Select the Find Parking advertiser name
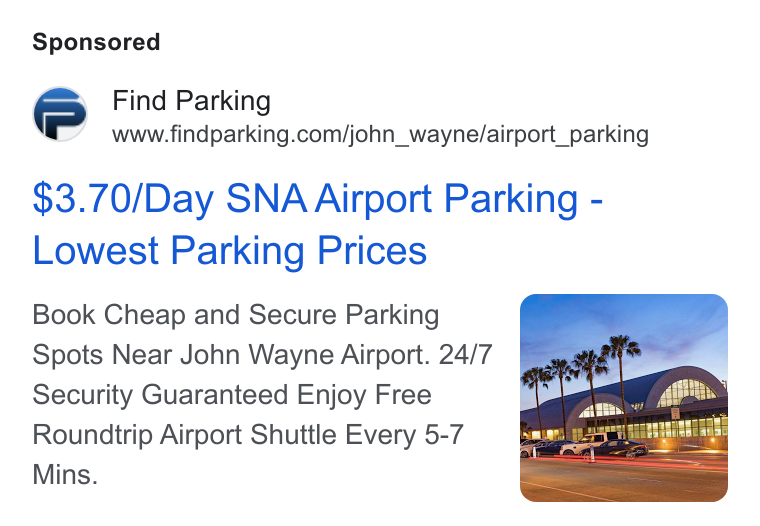The width and height of the screenshot is (760, 526). pos(191,101)
